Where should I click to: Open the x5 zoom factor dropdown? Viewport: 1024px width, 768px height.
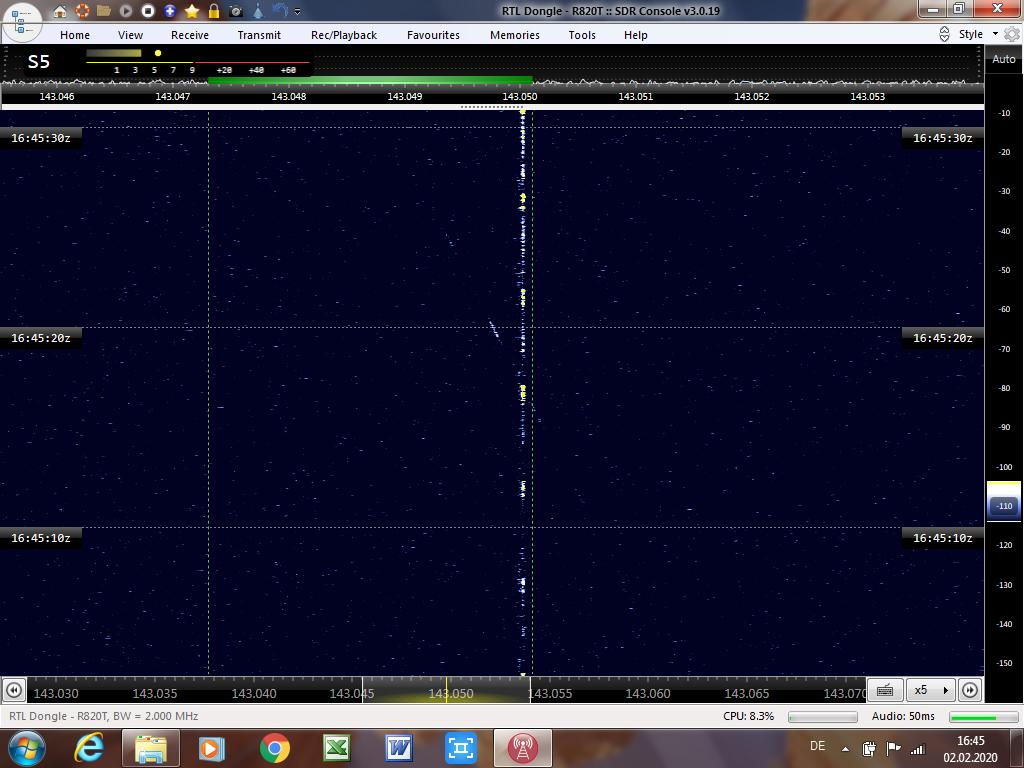coord(931,690)
